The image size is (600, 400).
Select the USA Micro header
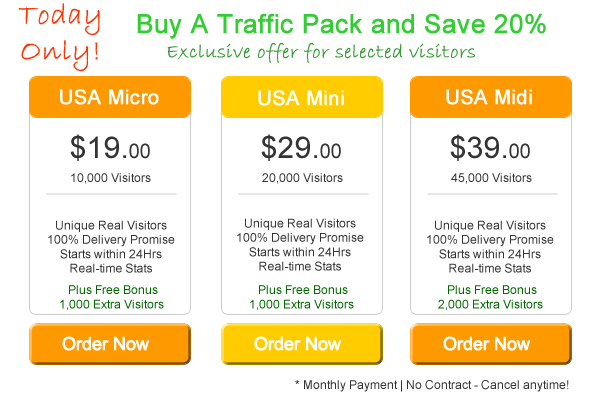click(x=110, y=97)
